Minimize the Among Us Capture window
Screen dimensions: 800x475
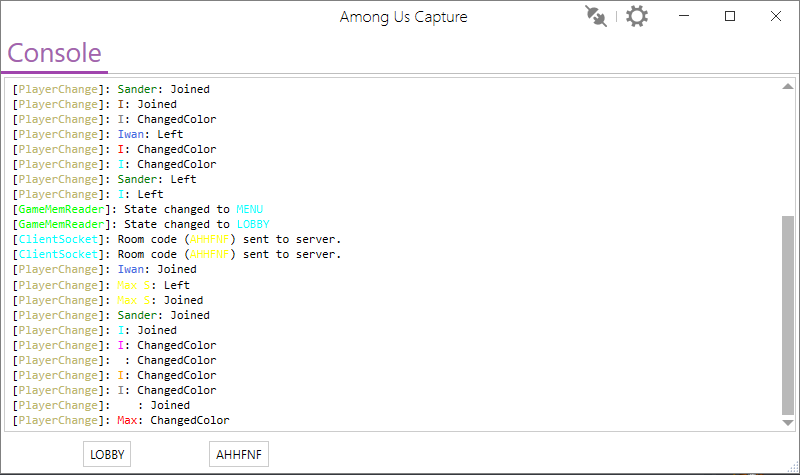click(685, 17)
